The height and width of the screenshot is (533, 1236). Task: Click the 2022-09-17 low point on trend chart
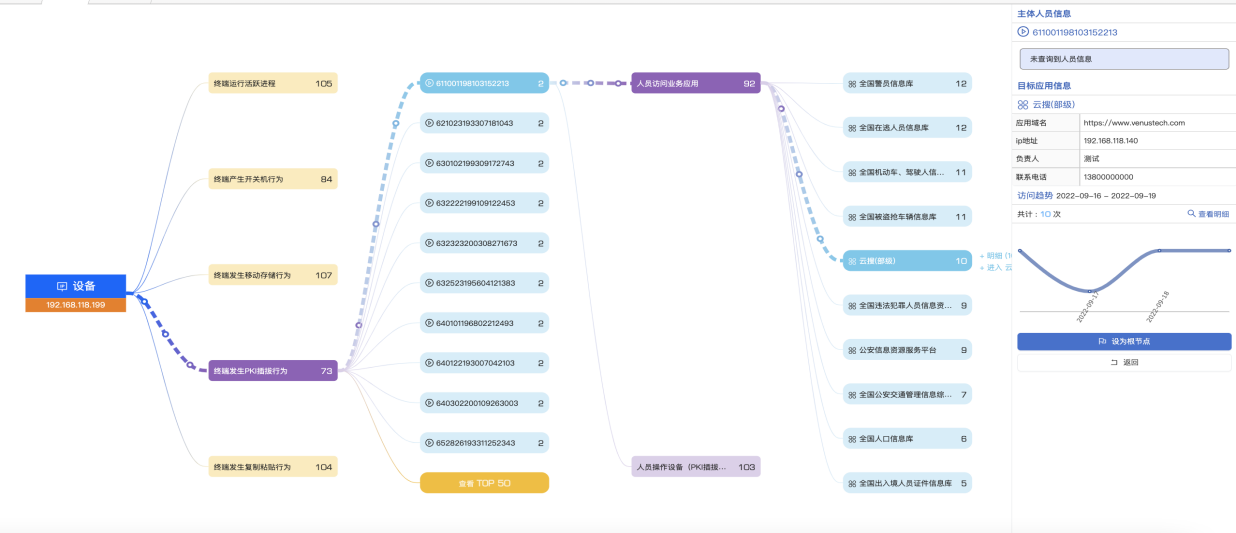[x=1090, y=291]
